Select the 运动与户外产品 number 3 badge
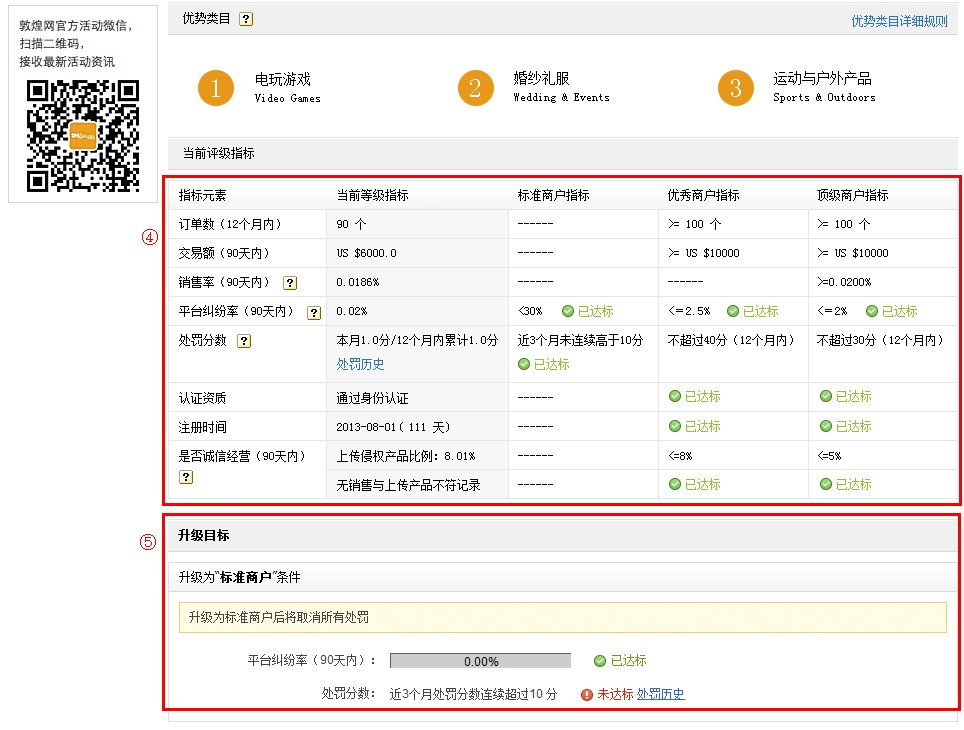Screen dimensions: 964x730 (736, 87)
